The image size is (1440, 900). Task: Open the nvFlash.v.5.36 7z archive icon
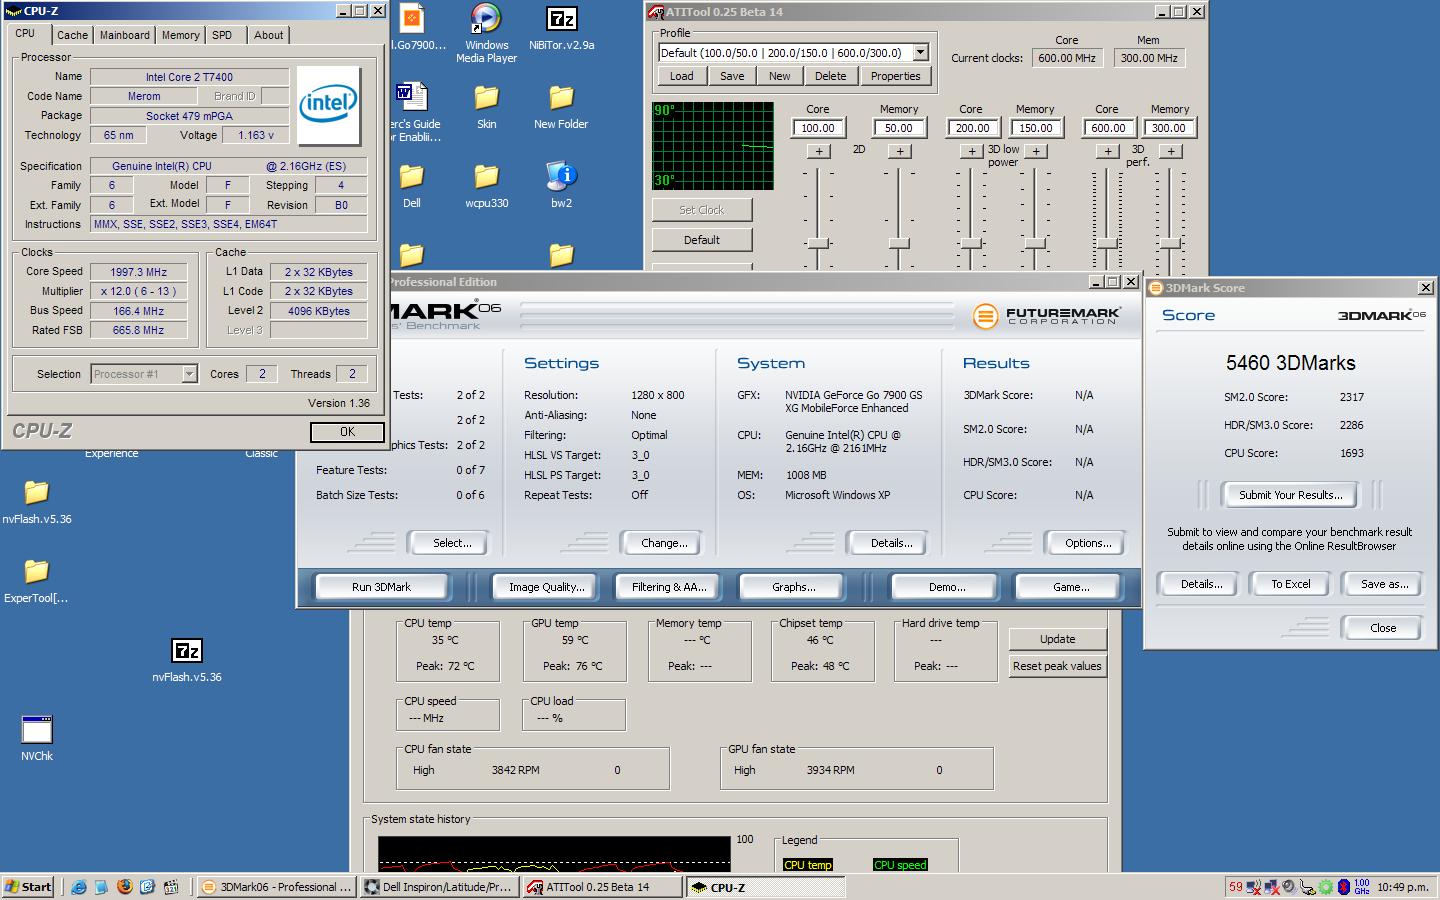[x=187, y=652]
